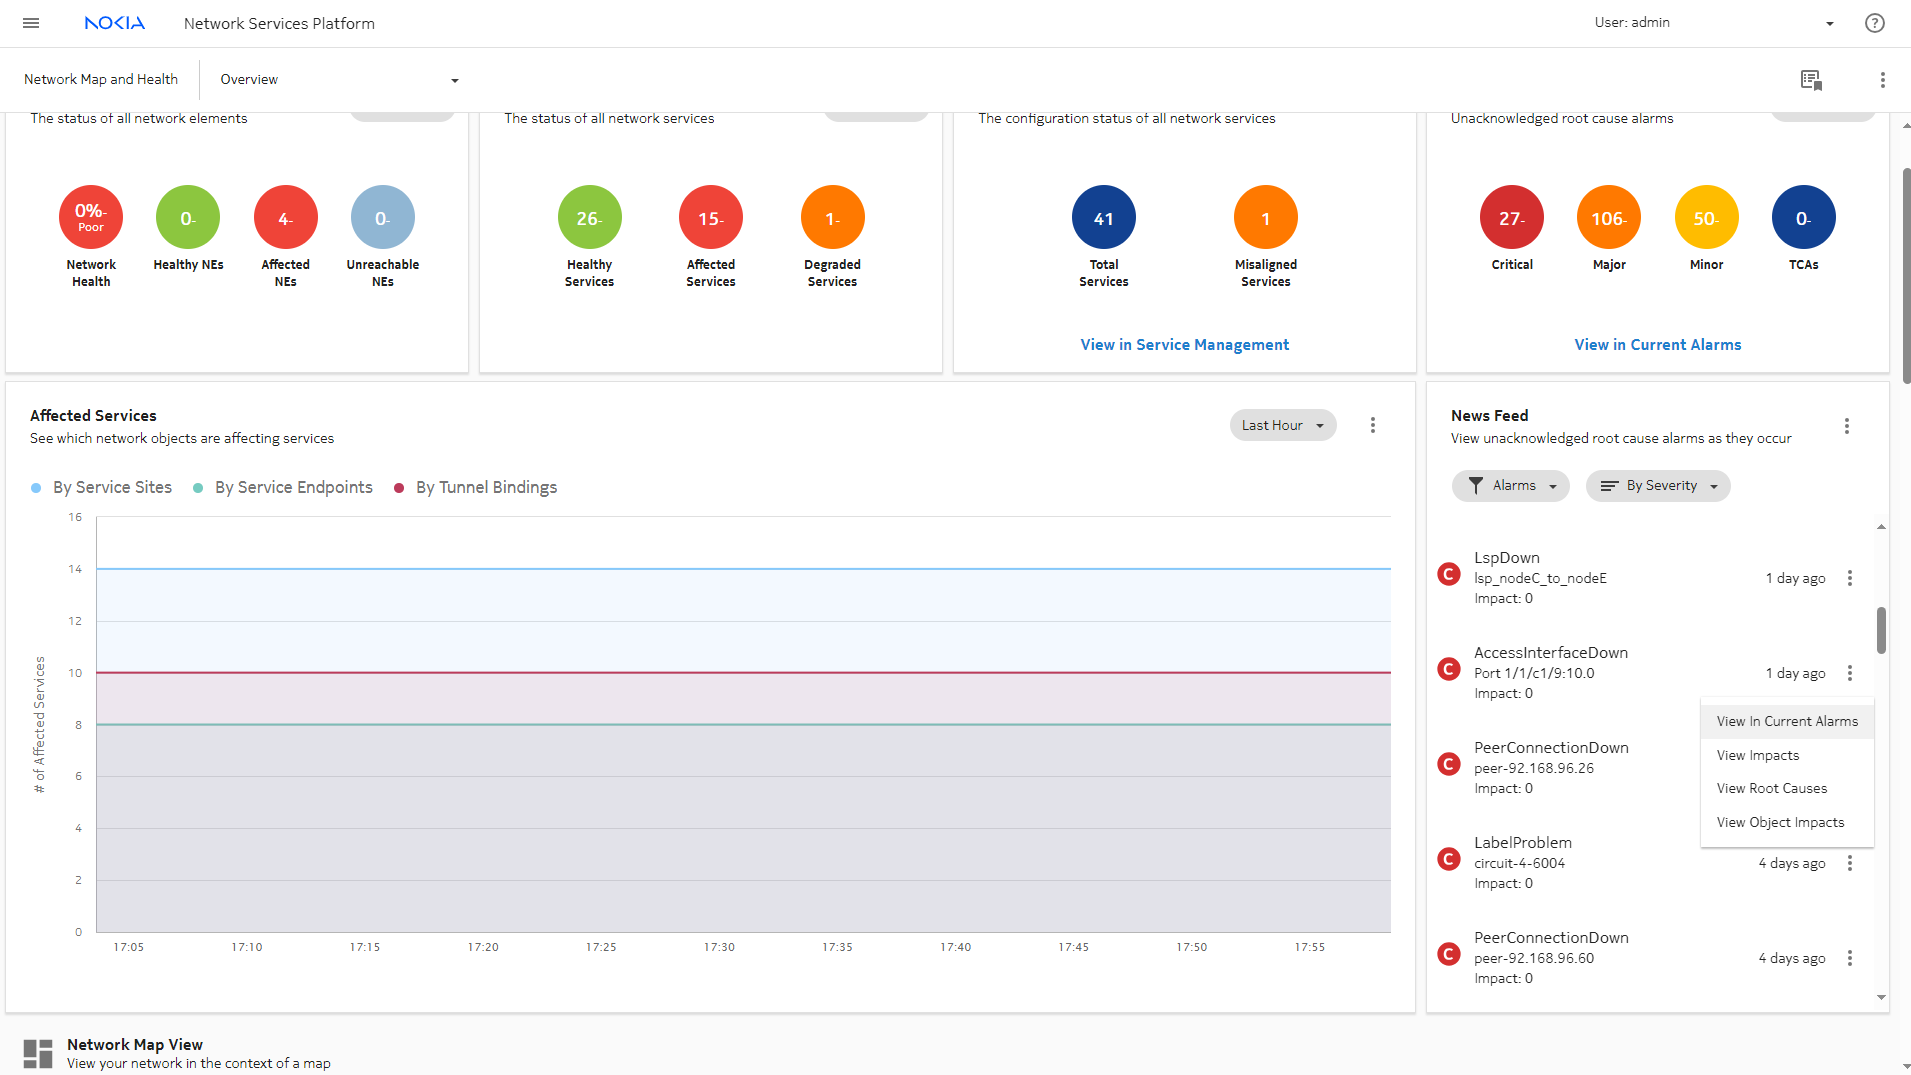Open more actions for AccessInterfaceDown alarm
Viewport: 1911px width, 1075px height.
(1850, 673)
